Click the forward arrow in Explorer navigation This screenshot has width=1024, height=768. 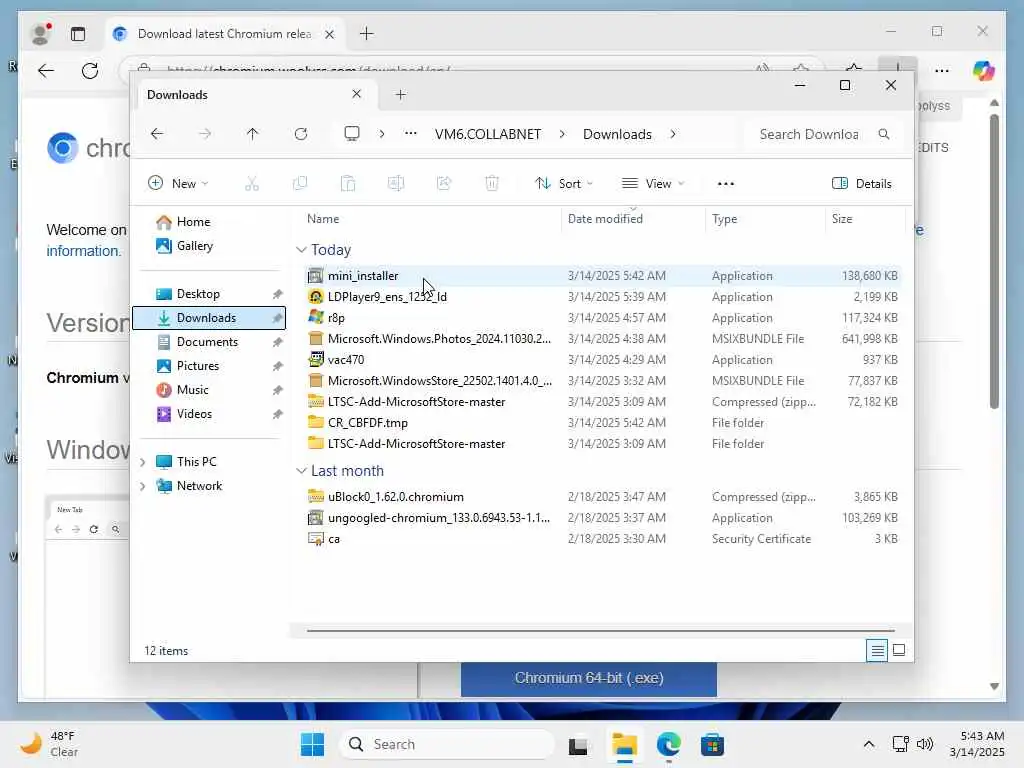pyautogui.click(x=205, y=134)
